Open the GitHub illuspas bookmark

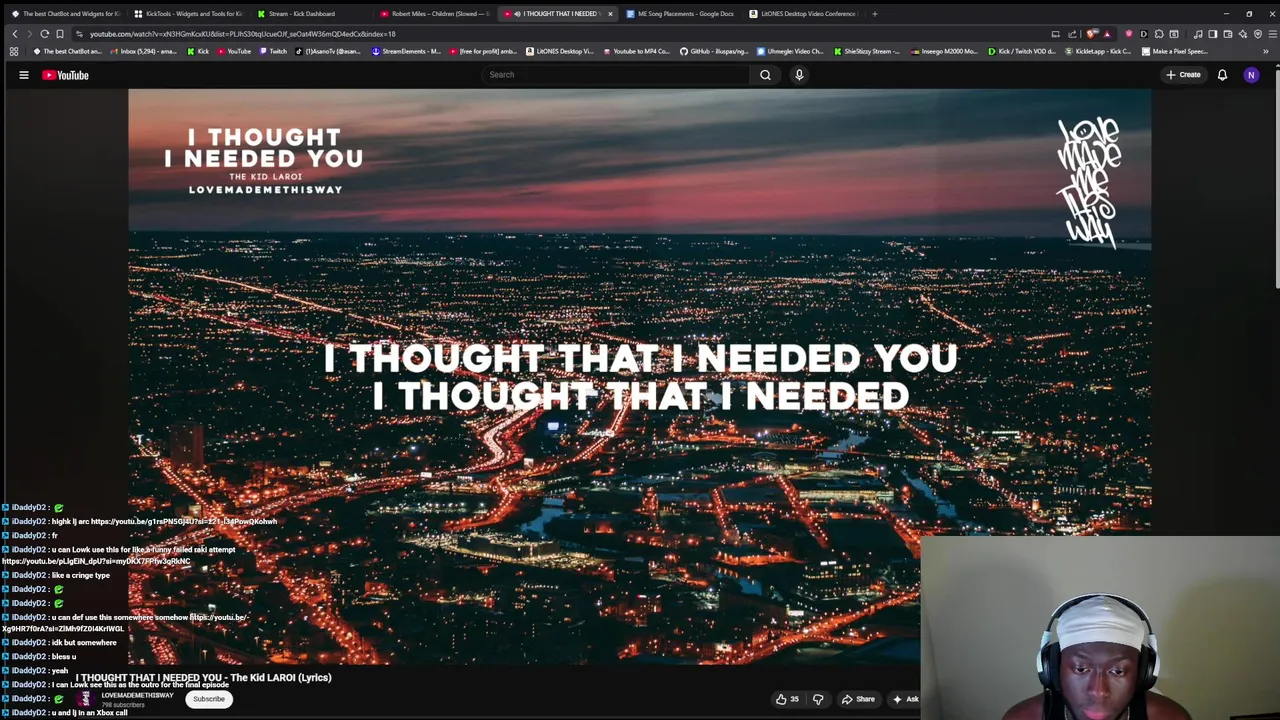pyautogui.click(x=713, y=51)
